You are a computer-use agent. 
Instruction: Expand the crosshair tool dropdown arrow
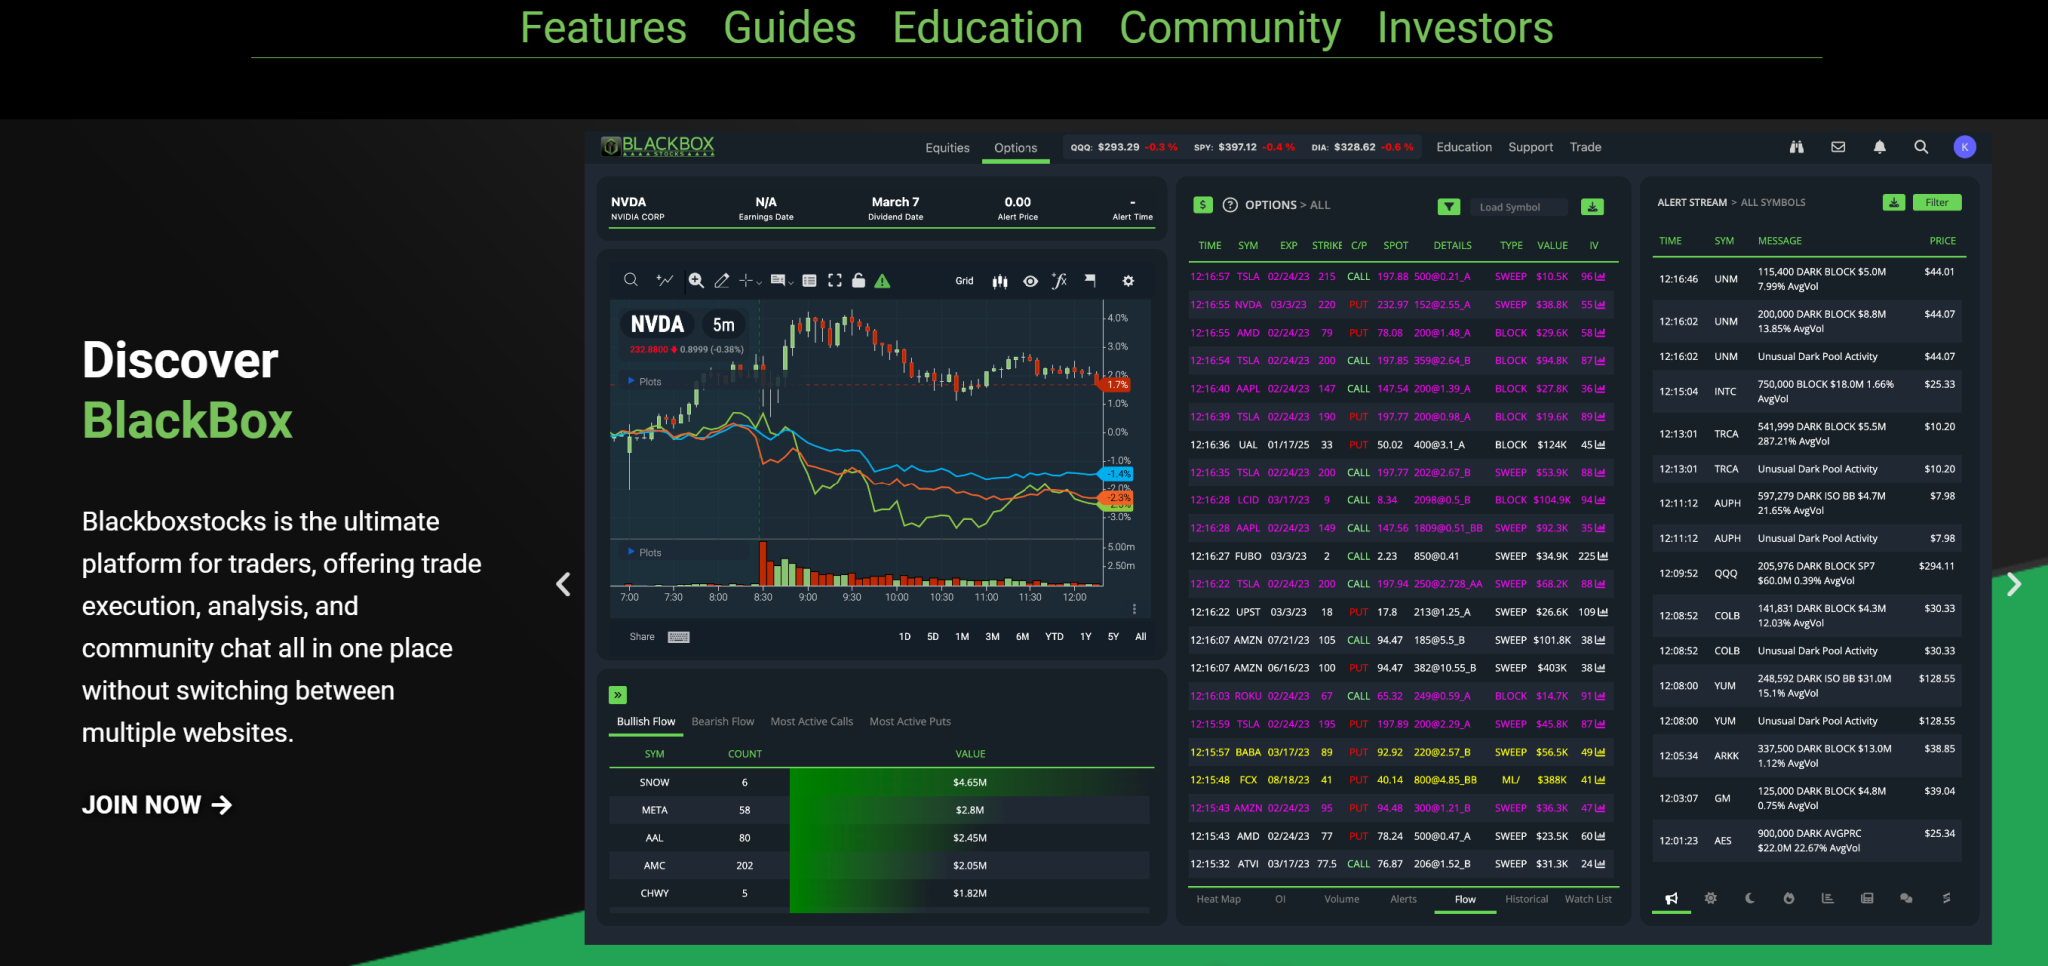click(760, 281)
